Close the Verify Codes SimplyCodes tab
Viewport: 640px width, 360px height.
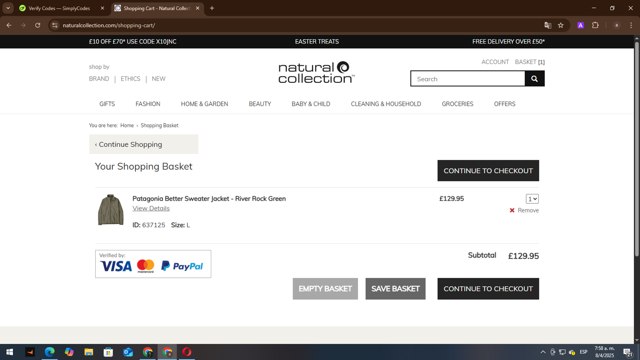pyautogui.click(x=102, y=8)
